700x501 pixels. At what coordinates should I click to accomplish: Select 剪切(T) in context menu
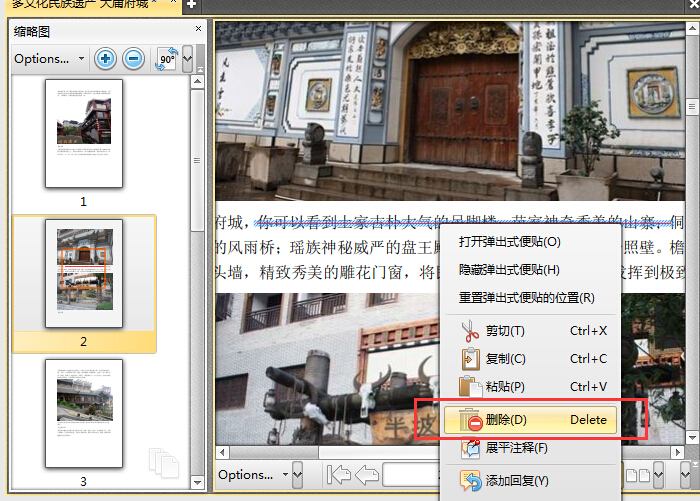point(530,331)
